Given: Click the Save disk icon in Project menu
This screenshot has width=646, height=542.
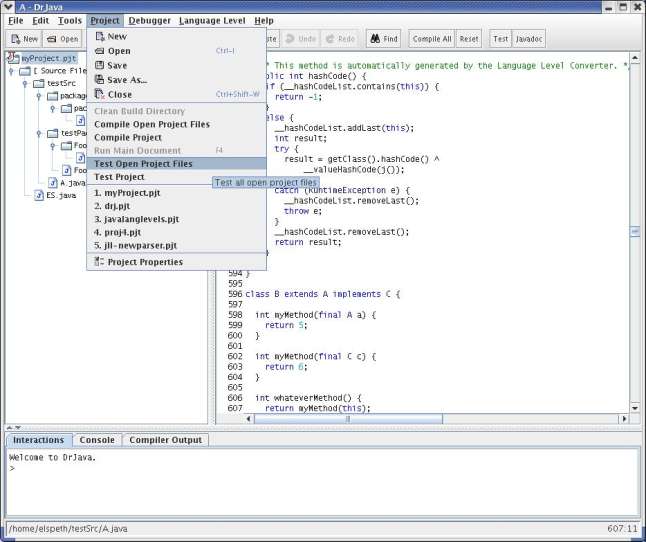Looking at the screenshot, I should [99, 65].
